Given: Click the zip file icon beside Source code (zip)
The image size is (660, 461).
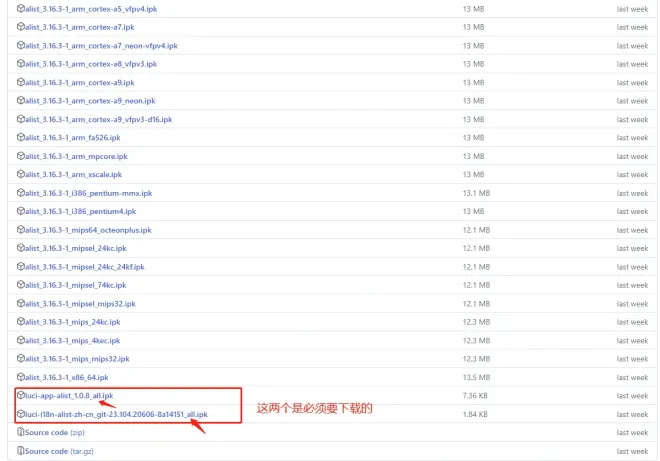Looking at the screenshot, I should tap(21, 432).
